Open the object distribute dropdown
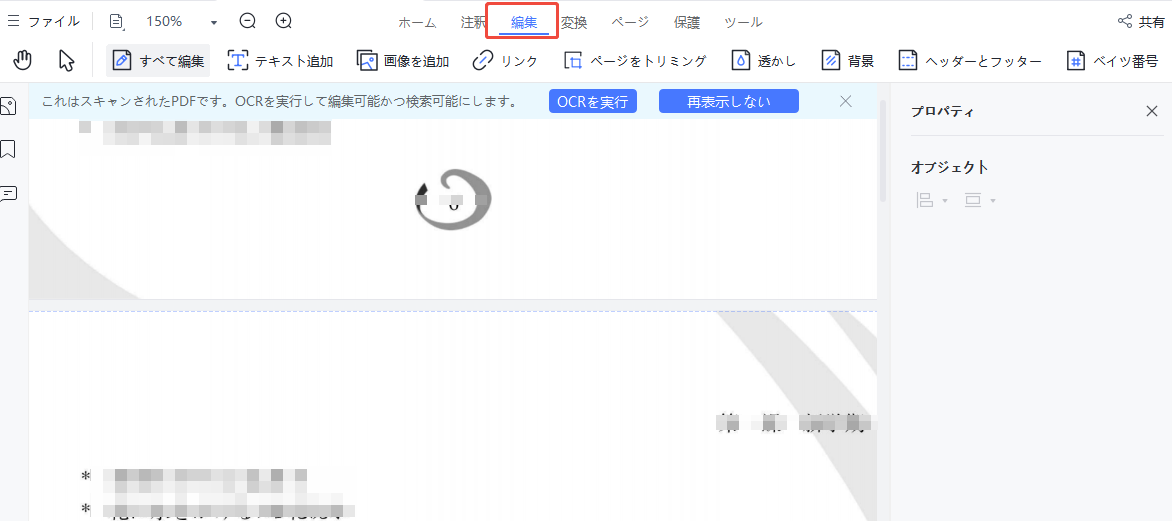1172x521 pixels. pyautogui.click(x=980, y=200)
